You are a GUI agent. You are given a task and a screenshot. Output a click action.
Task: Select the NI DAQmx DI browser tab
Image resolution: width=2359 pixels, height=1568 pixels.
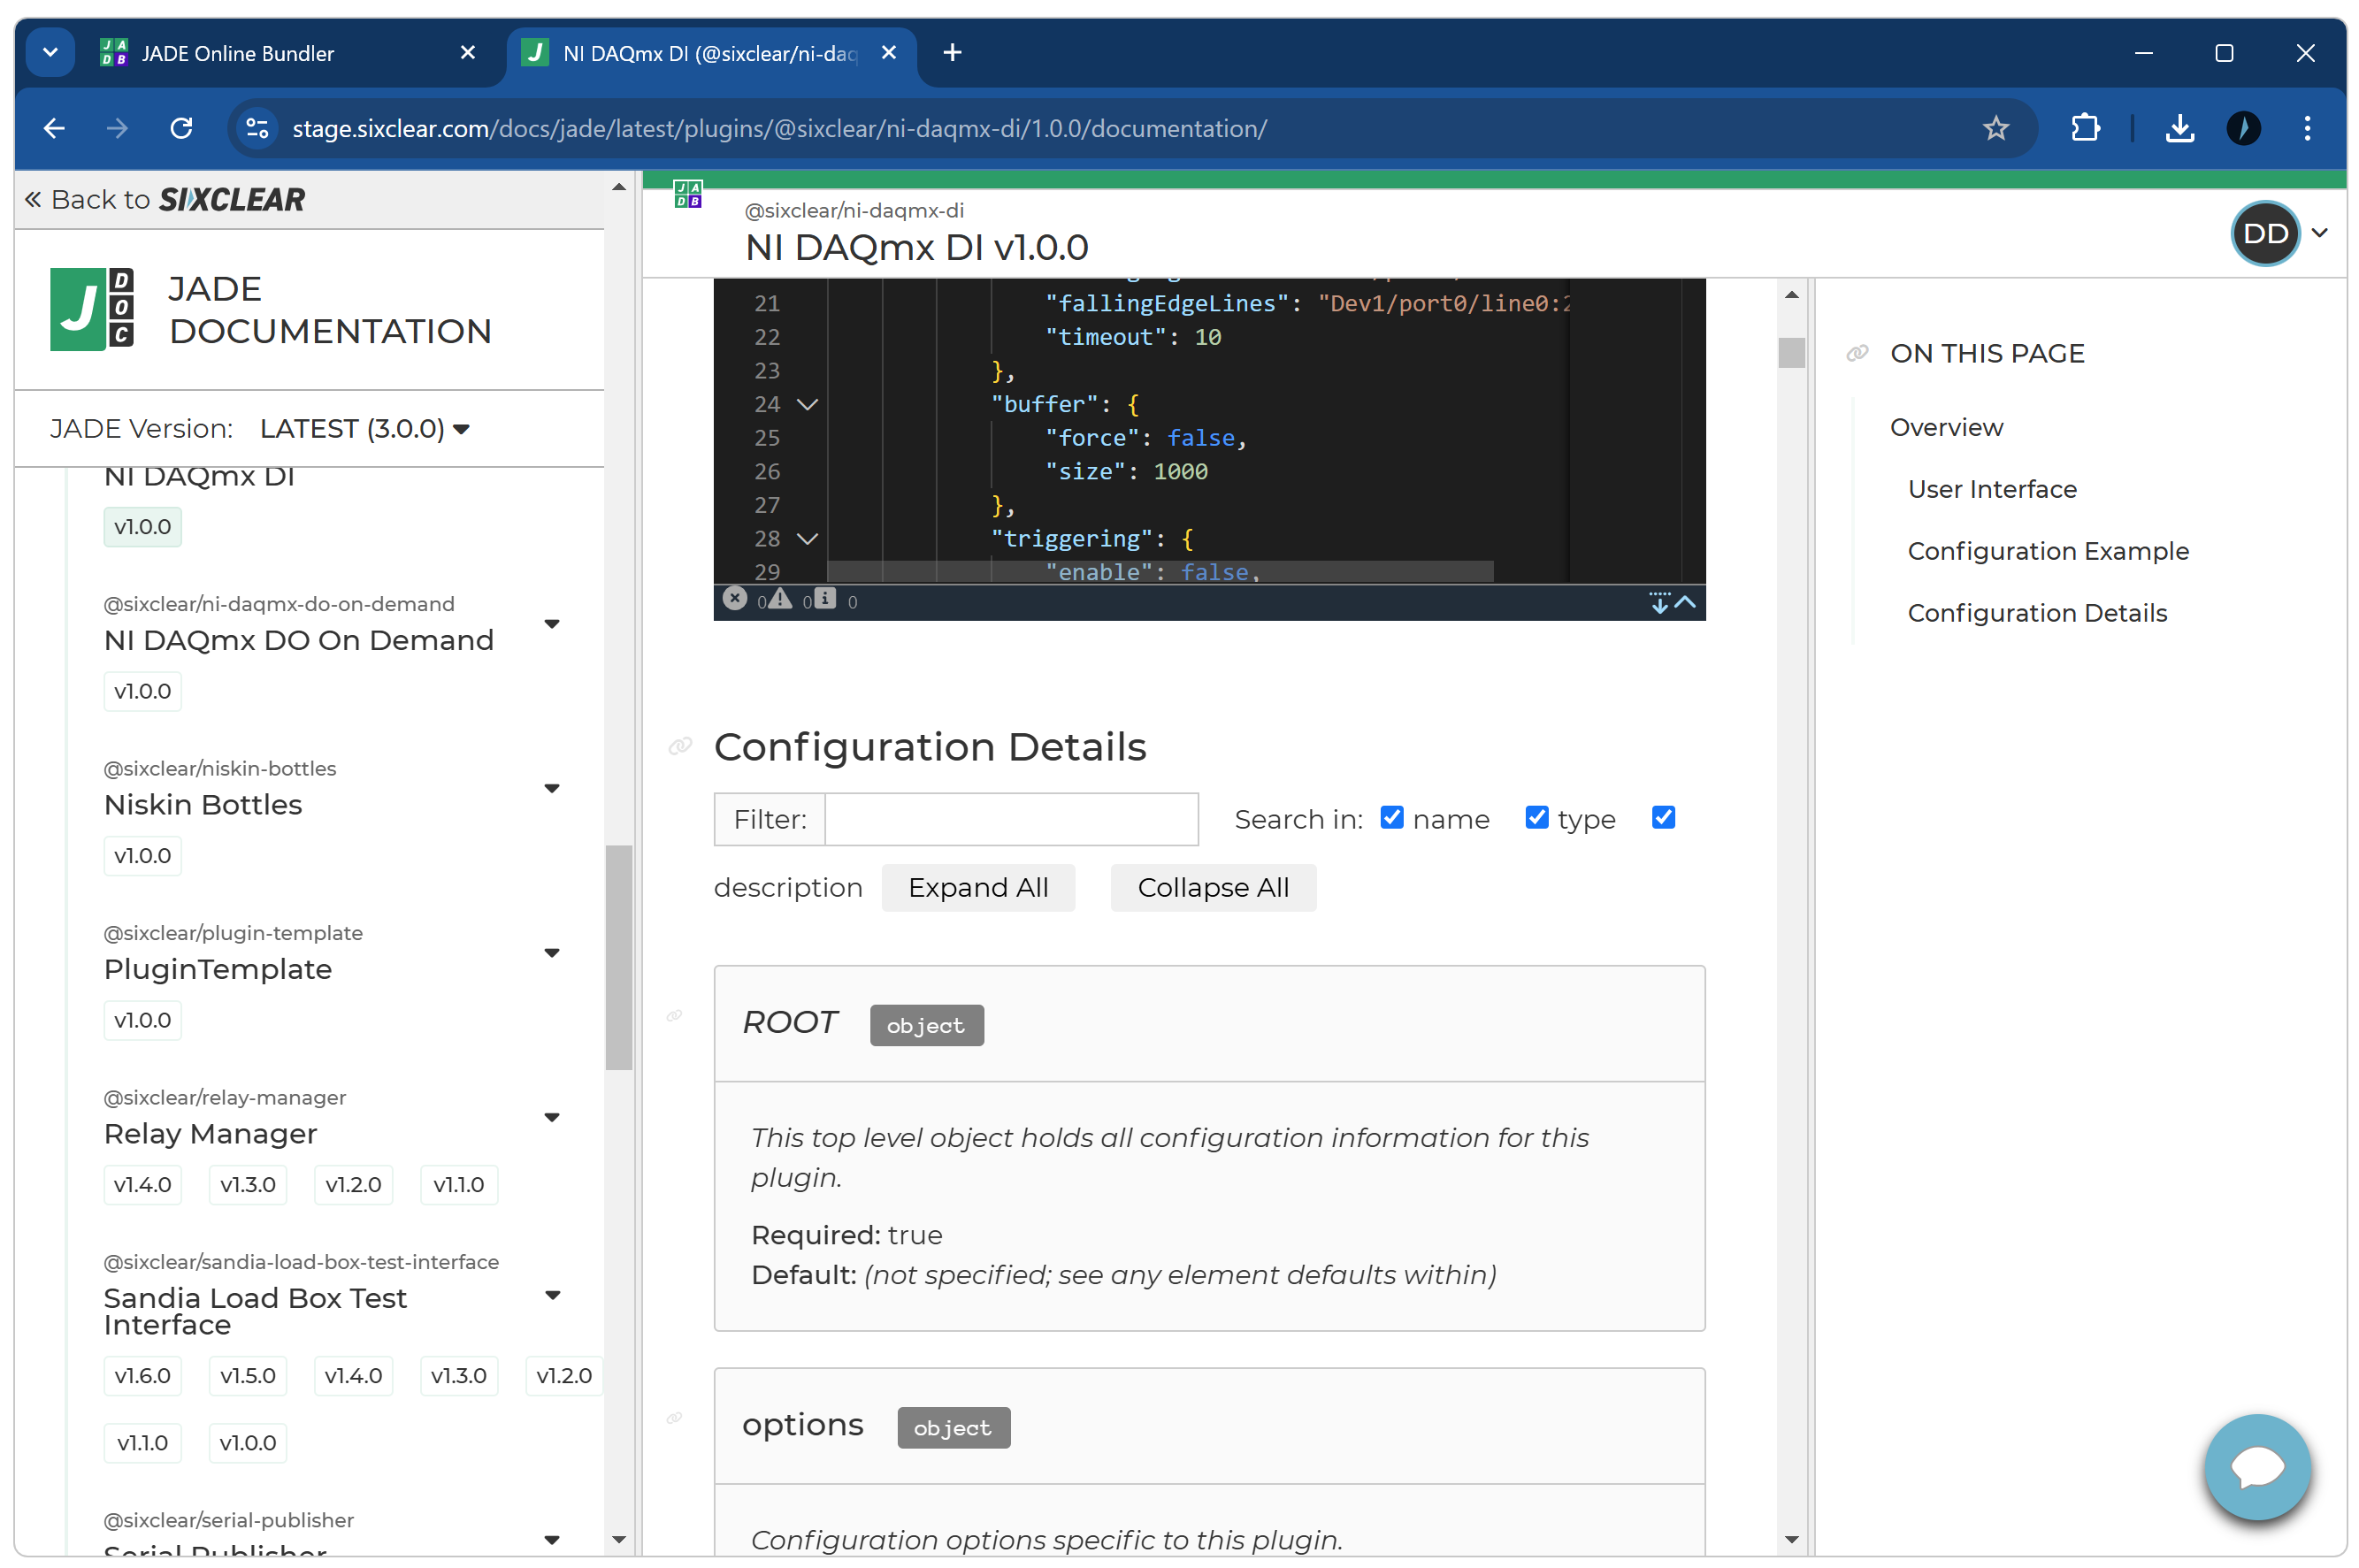click(710, 53)
